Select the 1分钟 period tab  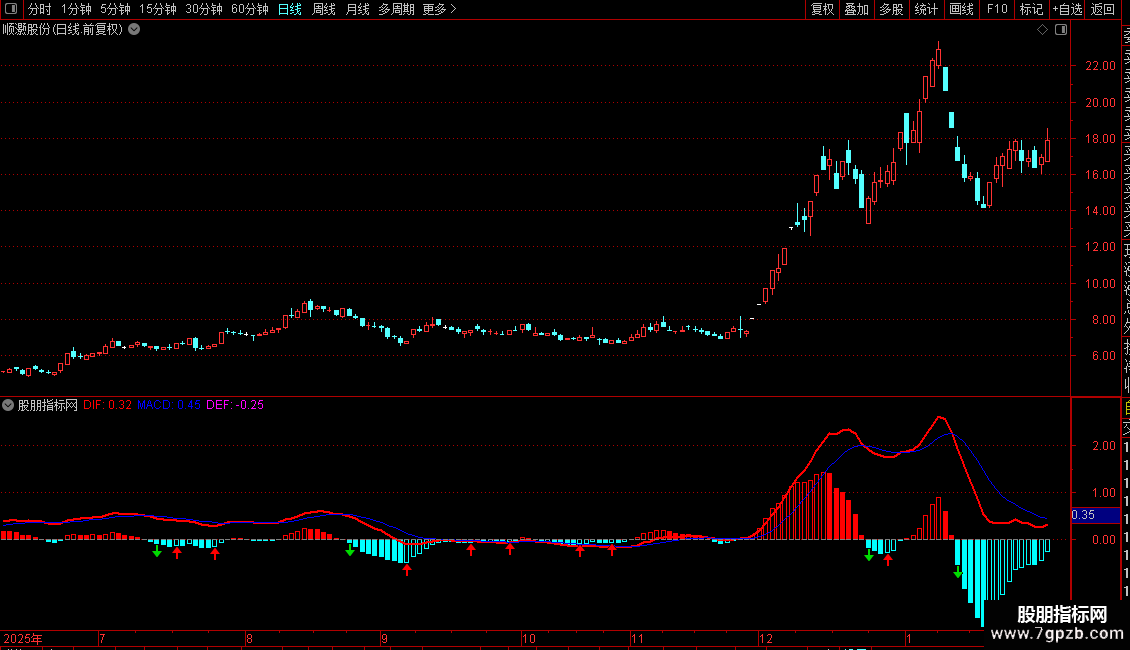pos(76,9)
